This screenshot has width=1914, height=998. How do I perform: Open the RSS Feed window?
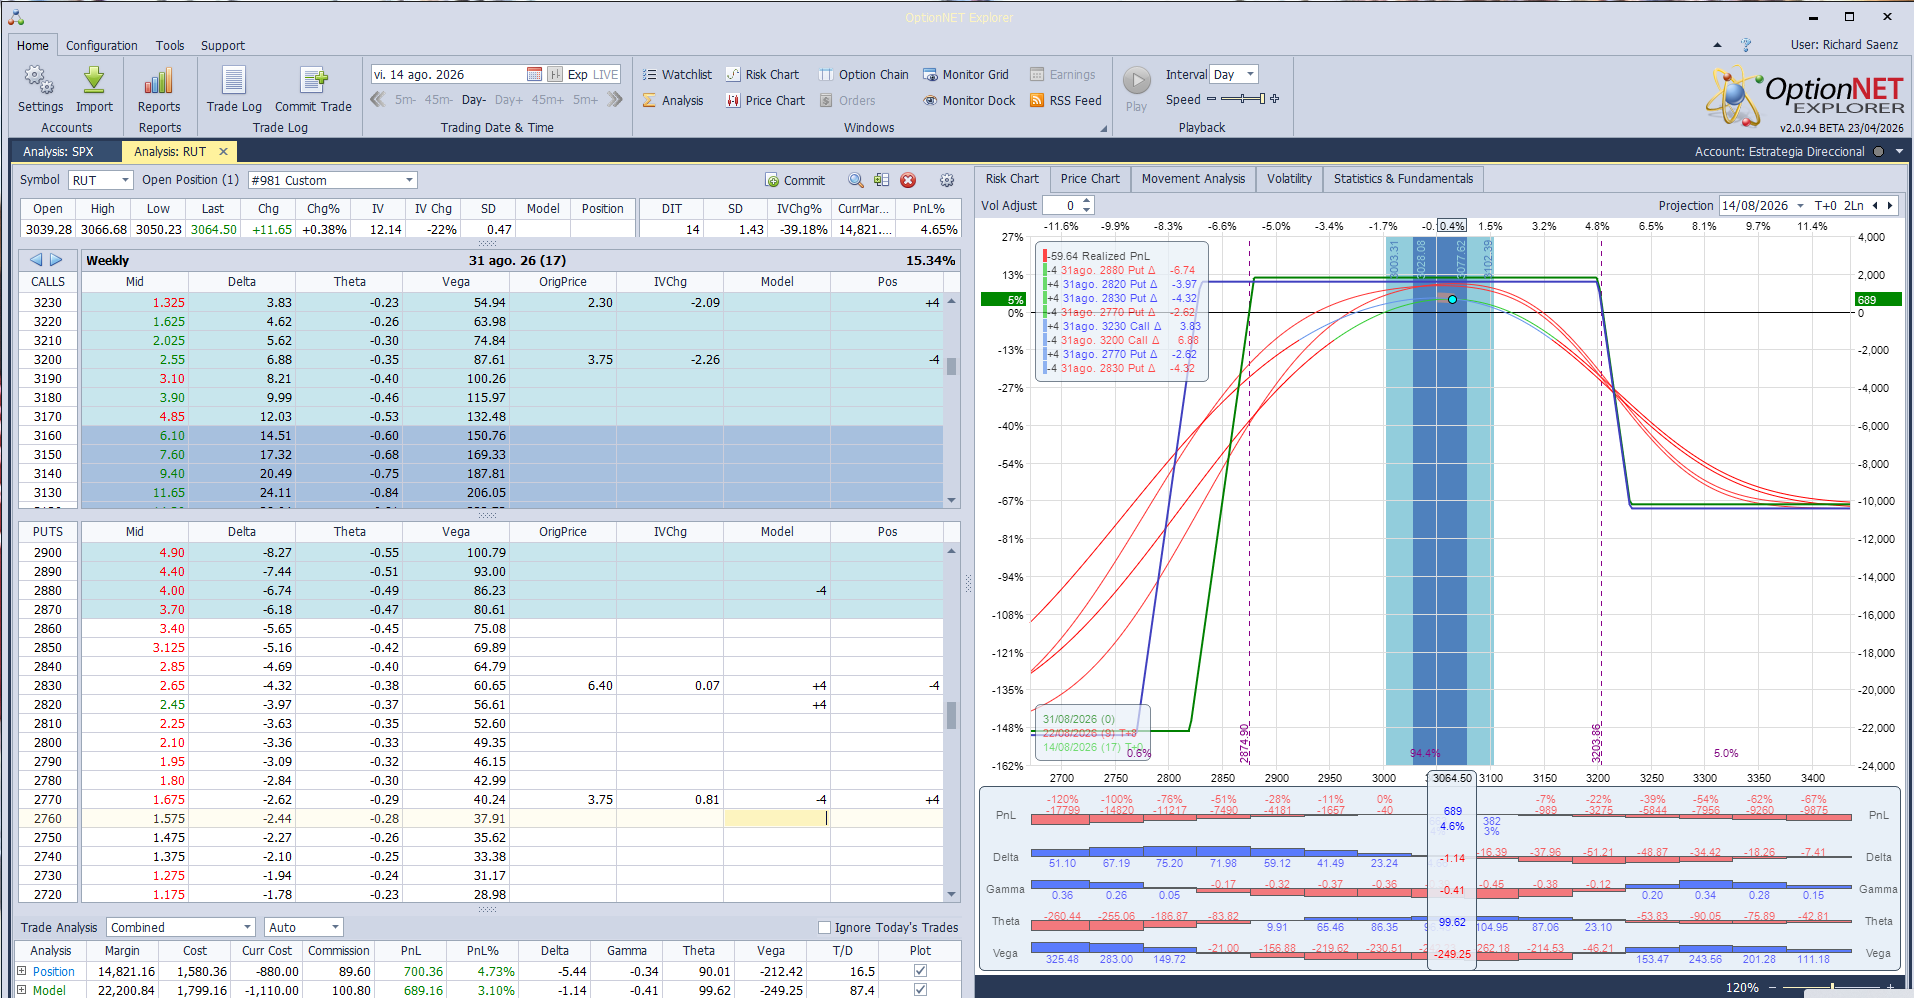1066,100
